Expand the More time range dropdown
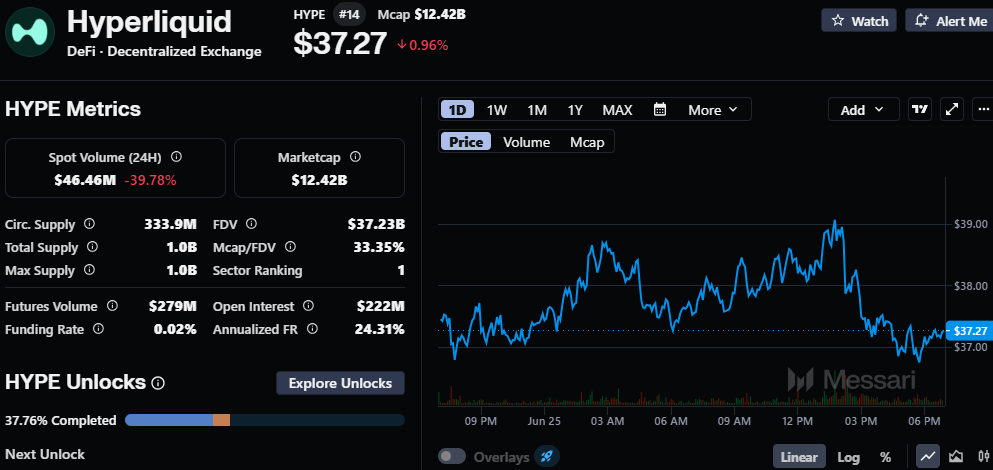The height and width of the screenshot is (470, 993). tap(713, 110)
